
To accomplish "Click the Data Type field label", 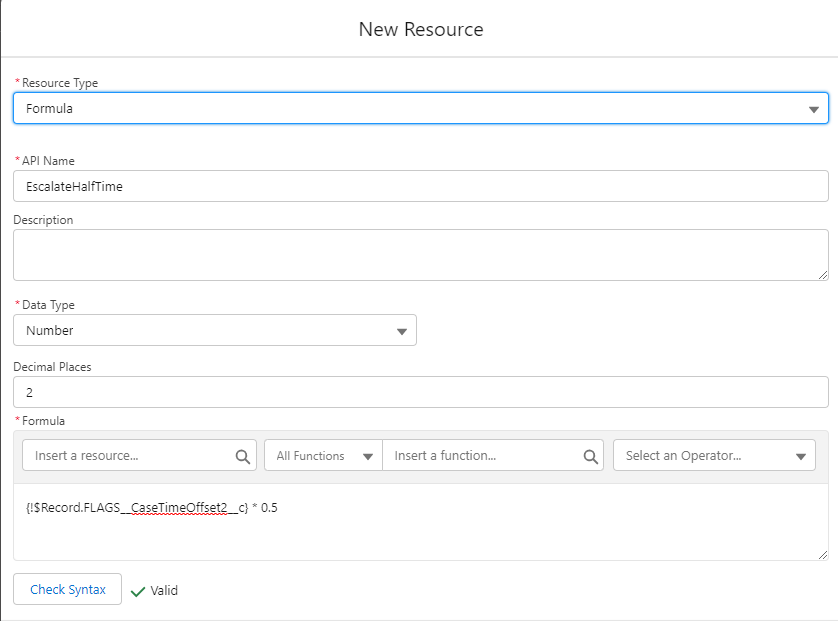I will click(x=48, y=305).
